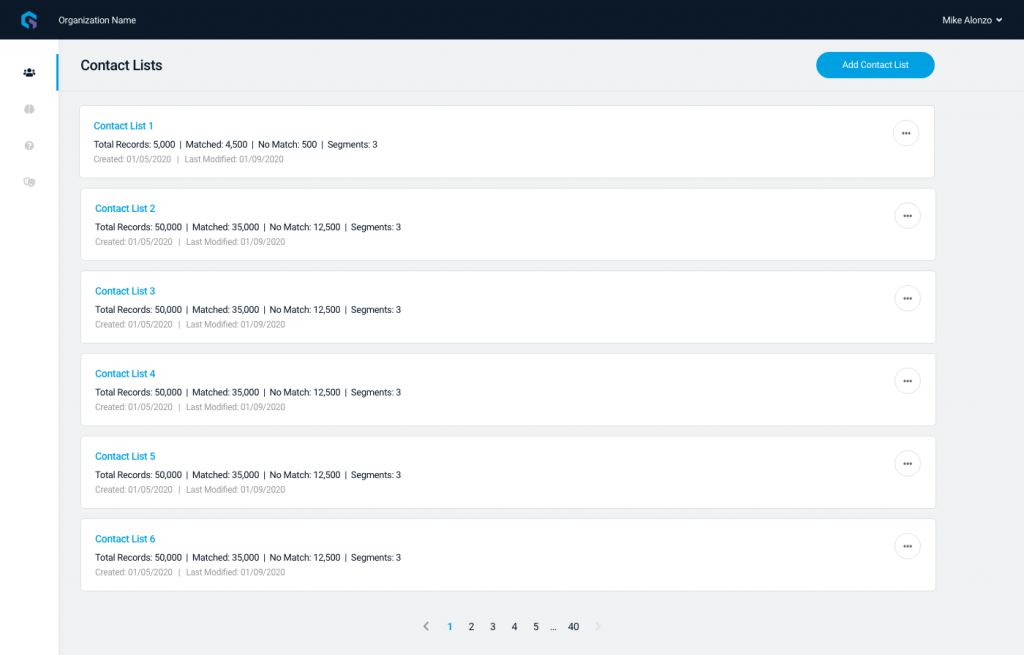
Task: Click the Contact Lists page heading
Action: click(x=121, y=65)
